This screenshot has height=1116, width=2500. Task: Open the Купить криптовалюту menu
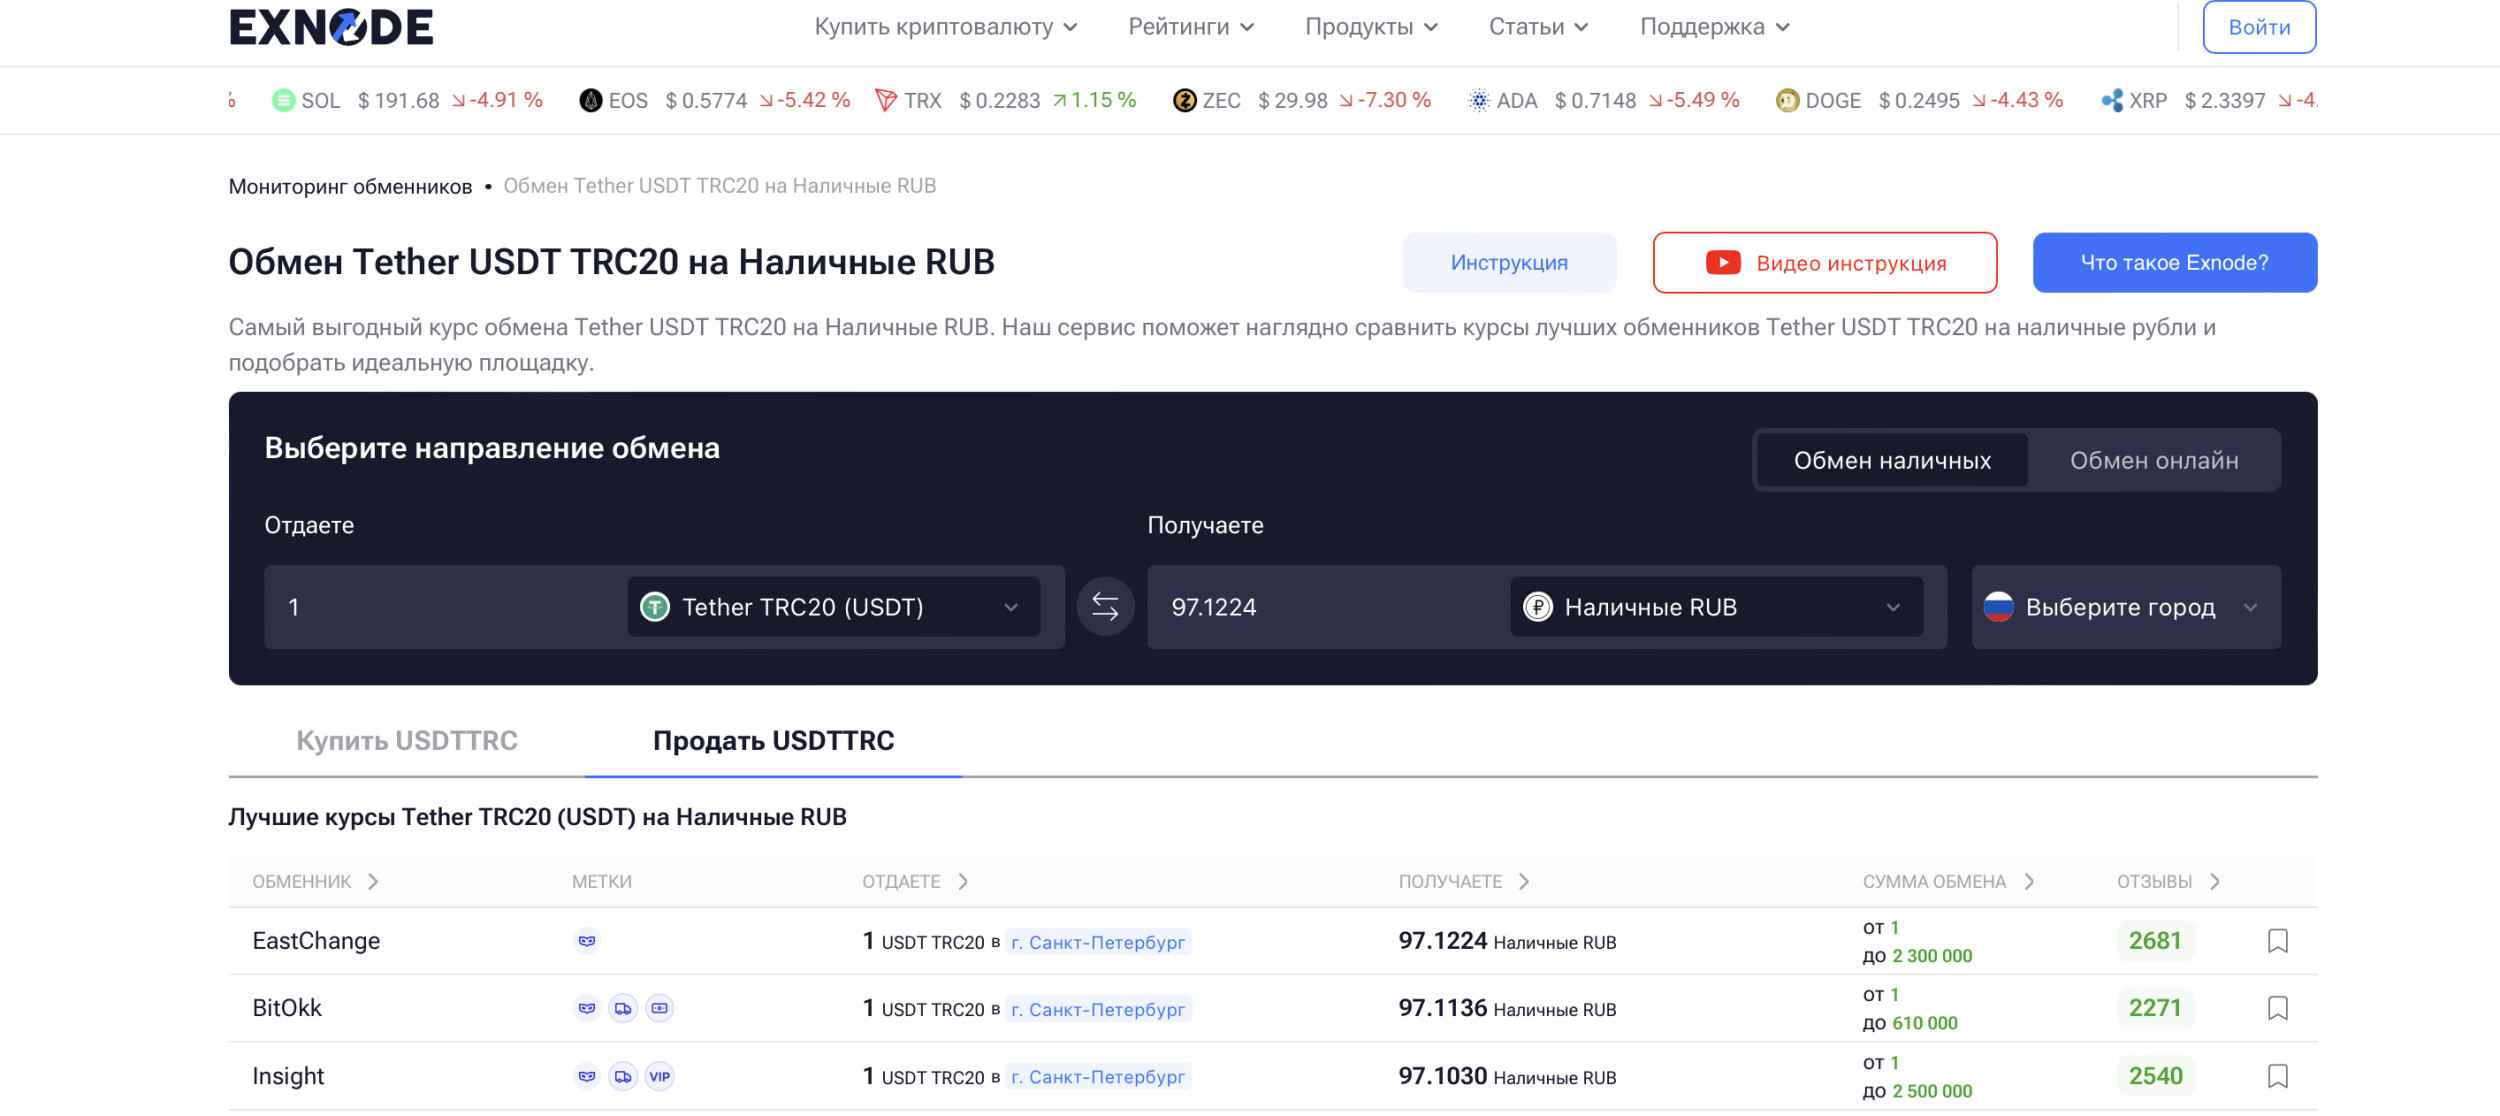[x=945, y=27]
